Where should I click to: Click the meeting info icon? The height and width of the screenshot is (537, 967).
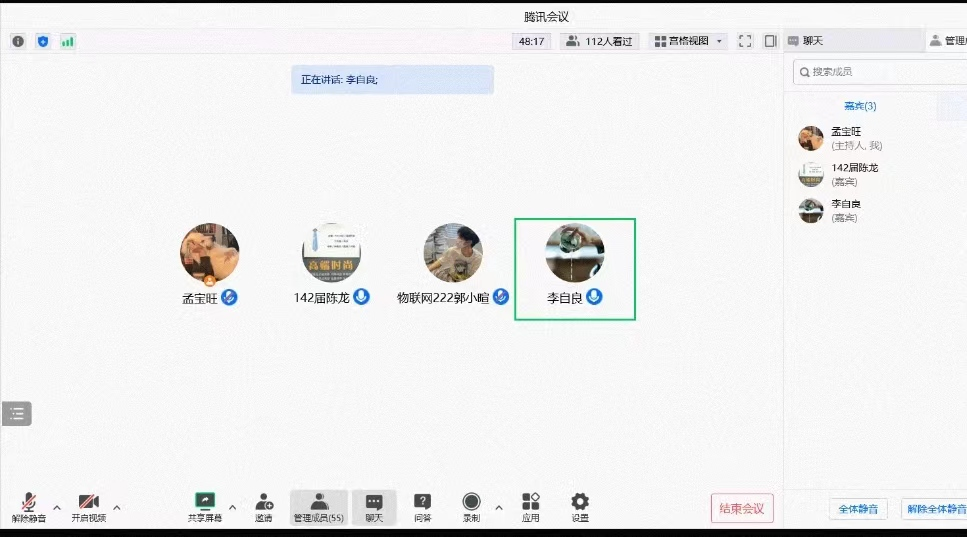pyautogui.click(x=18, y=41)
